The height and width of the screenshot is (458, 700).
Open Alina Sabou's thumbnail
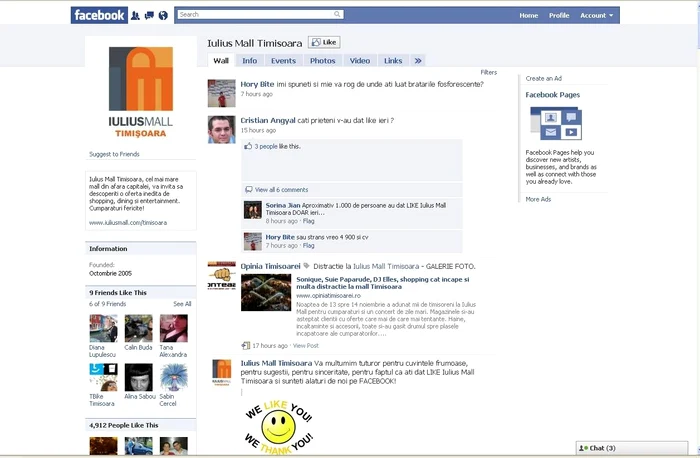pos(139,377)
